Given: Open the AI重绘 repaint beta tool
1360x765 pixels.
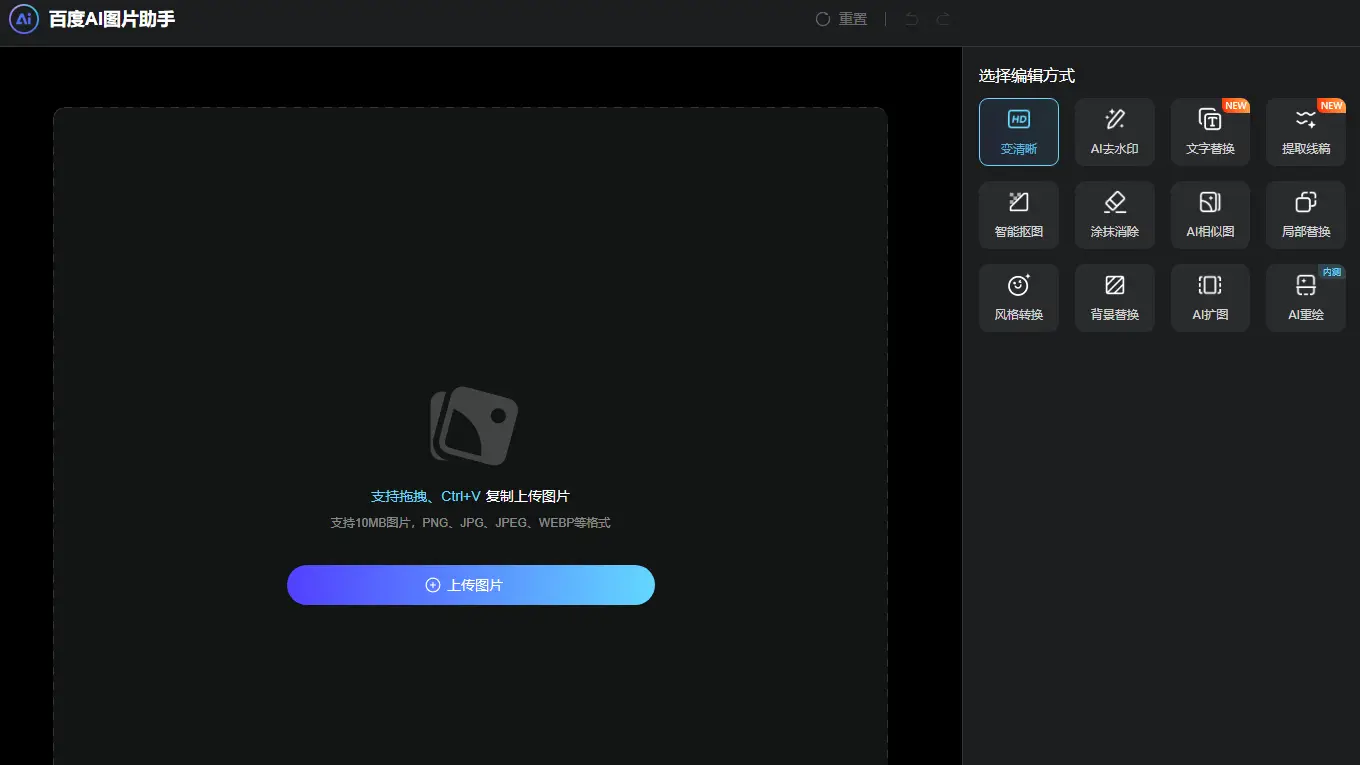Looking at the screenshot, I should point(1305,297).
